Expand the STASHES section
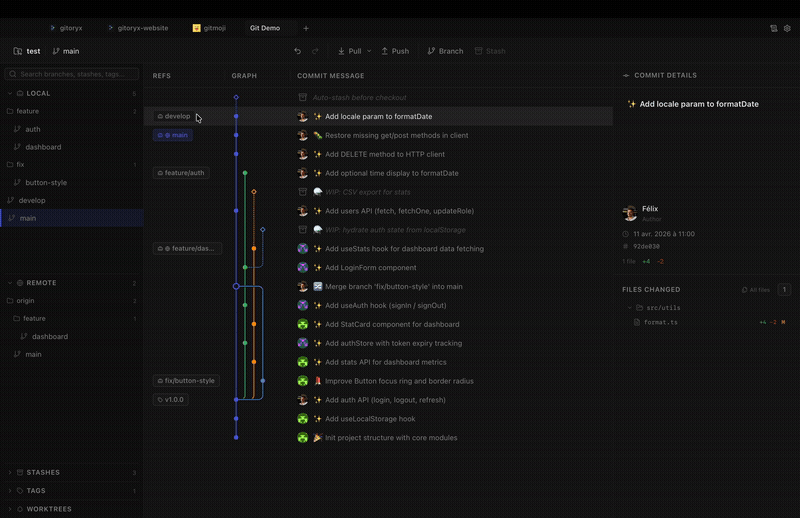The image size is (800, 518). pyautogui.click(x=71, y=473)
